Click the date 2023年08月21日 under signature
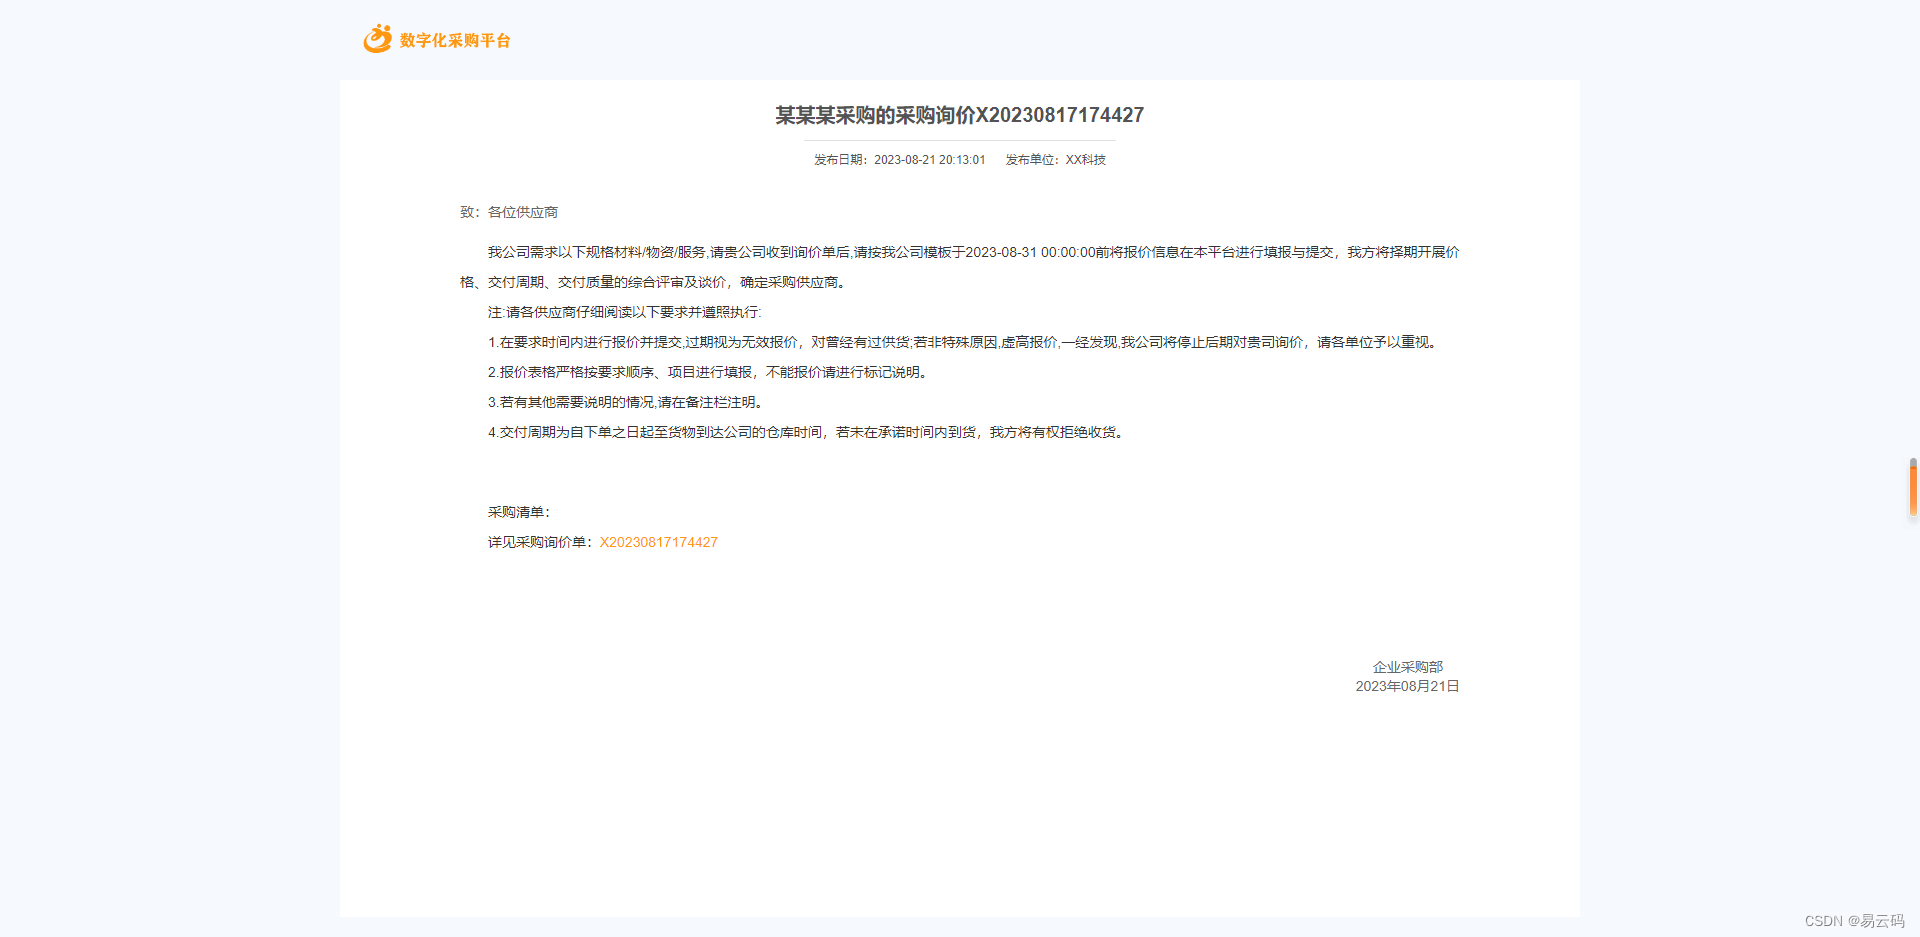 (1406, 686)
